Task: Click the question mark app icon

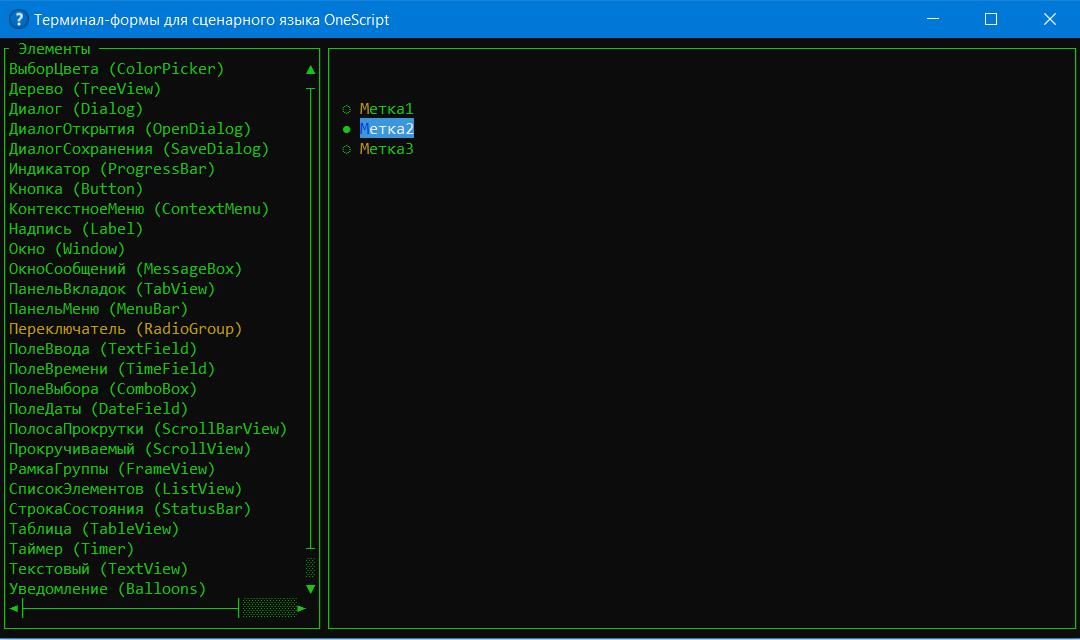Action: pos(17,19)
